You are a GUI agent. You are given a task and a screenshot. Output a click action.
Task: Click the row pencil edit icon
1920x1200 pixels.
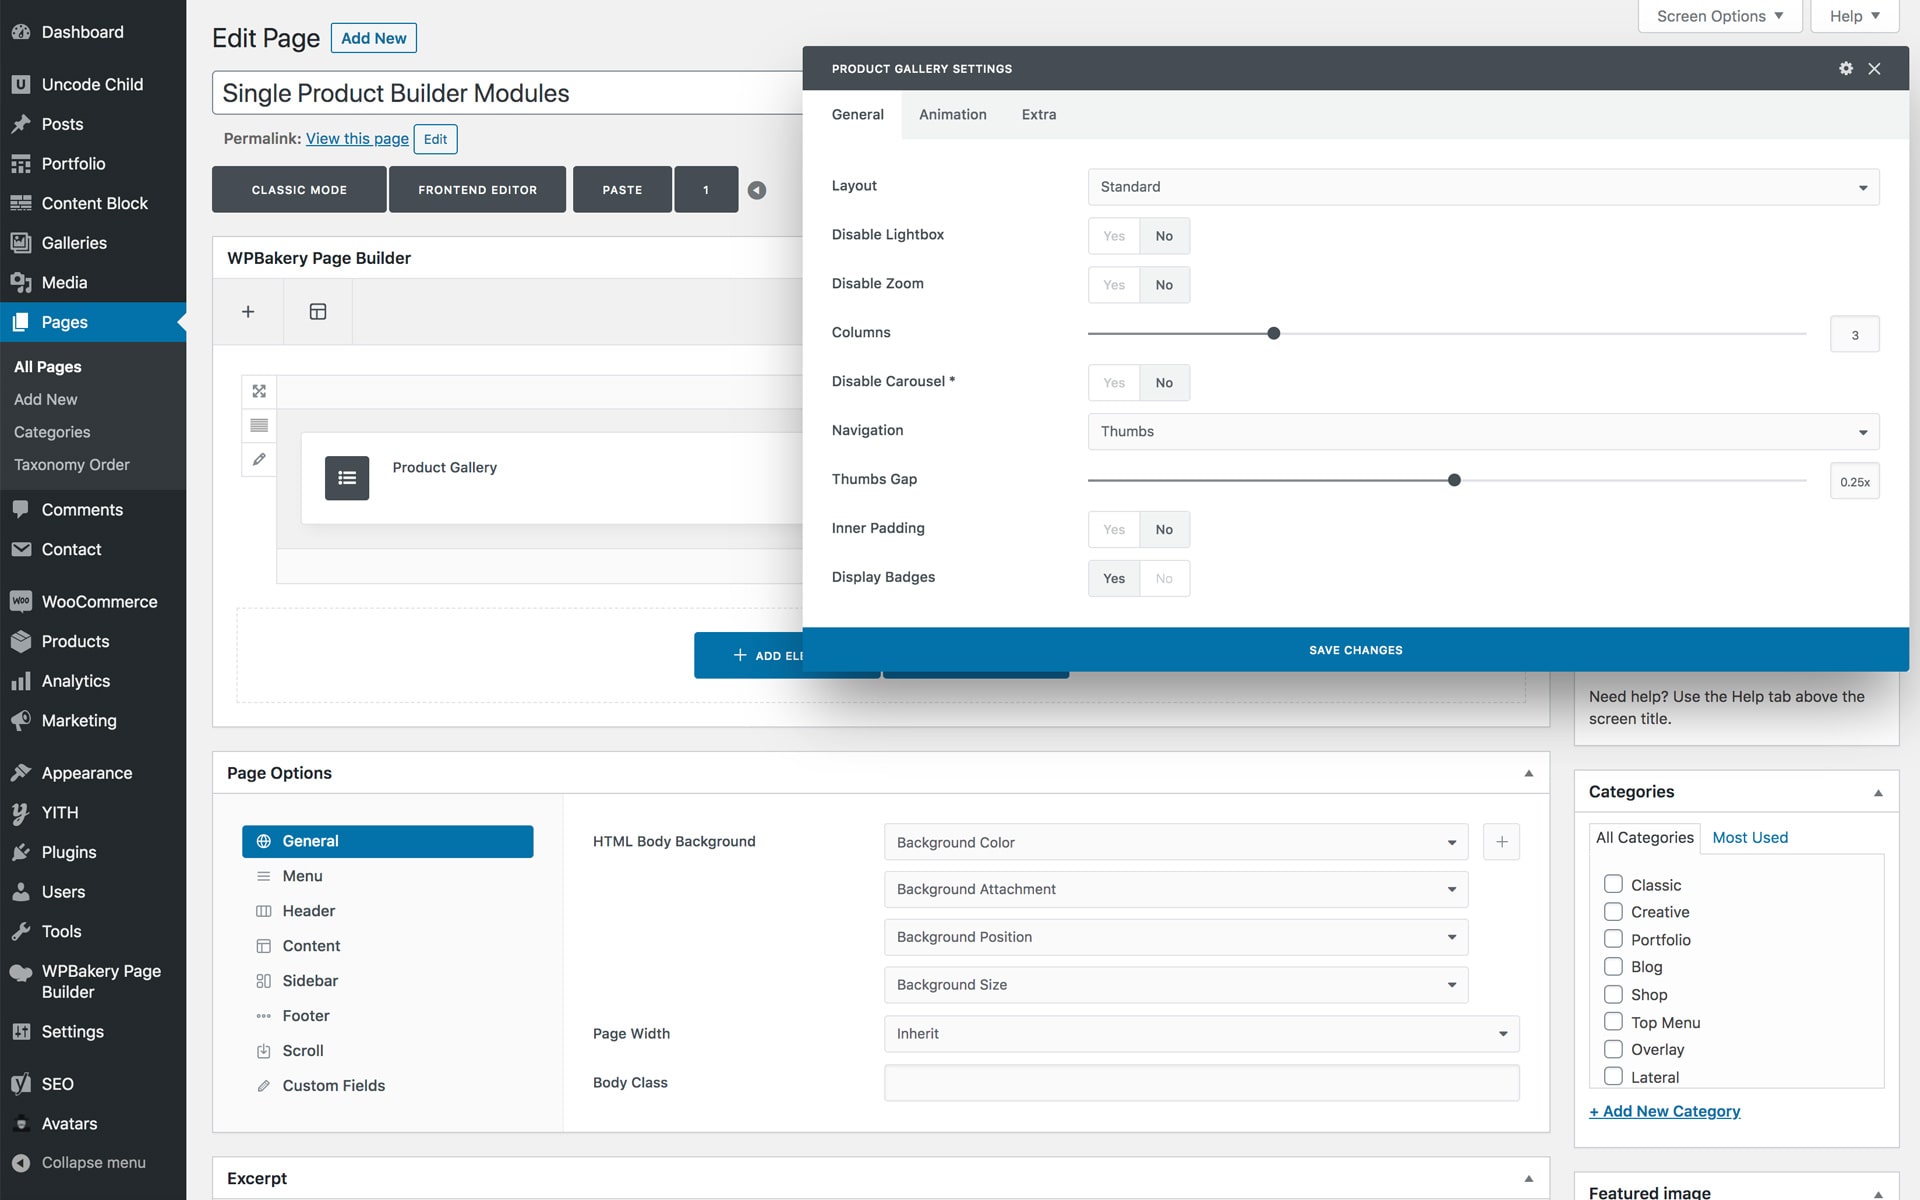pyautogui.click(x=259, y=459)
